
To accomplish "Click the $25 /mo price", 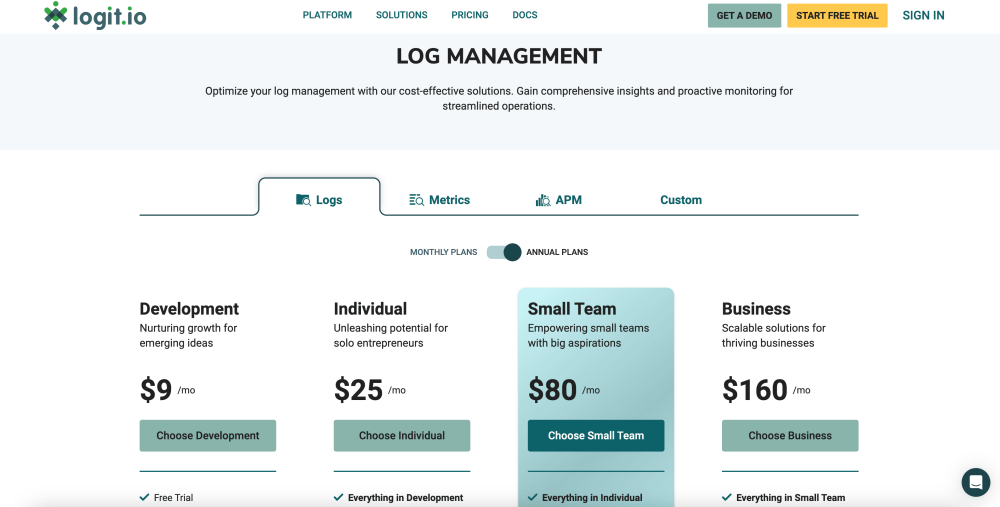I will click(370, 390).
